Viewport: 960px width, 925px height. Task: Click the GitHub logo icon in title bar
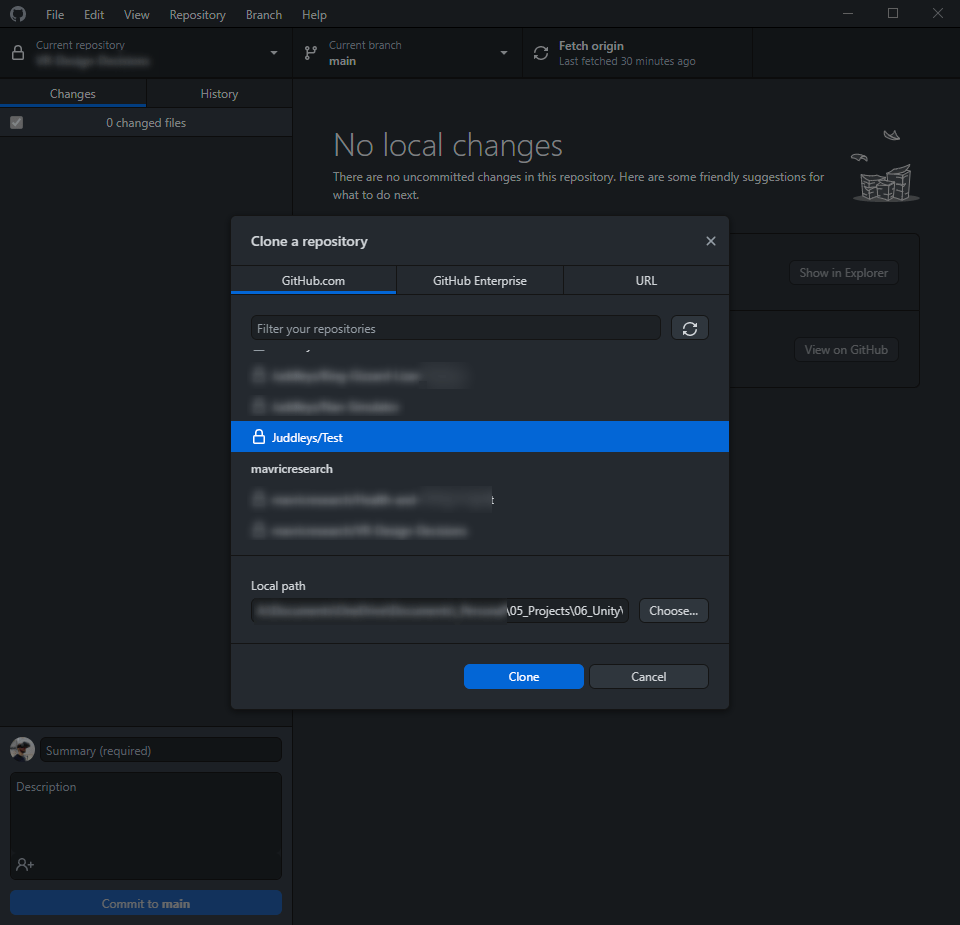18,15
